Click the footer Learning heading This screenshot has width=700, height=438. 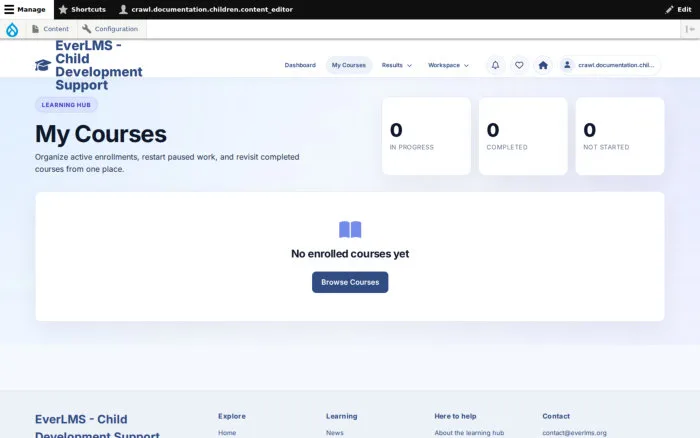tap(342, 416)
